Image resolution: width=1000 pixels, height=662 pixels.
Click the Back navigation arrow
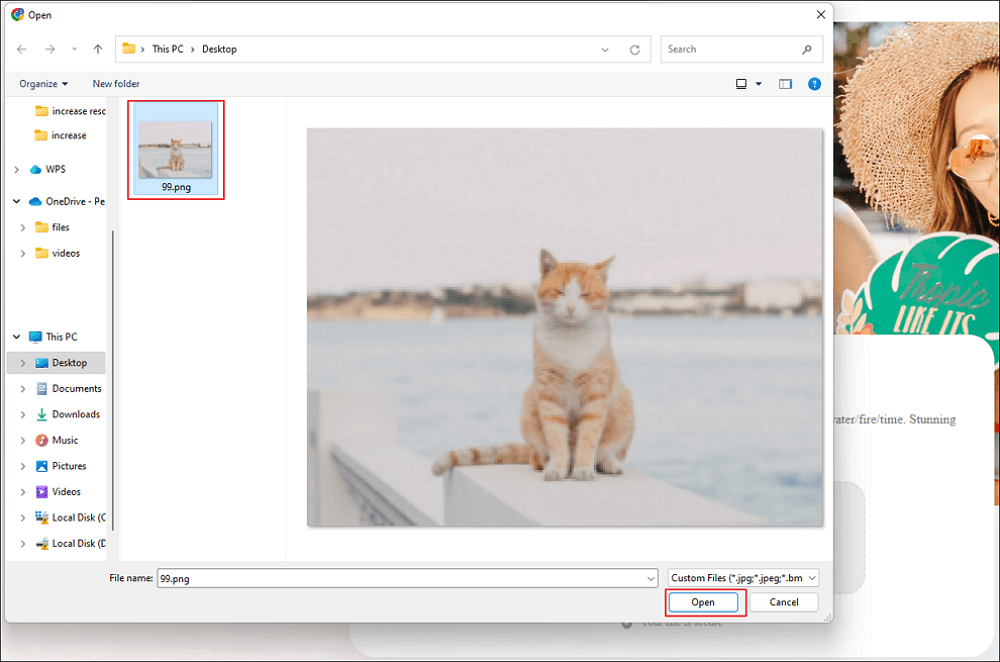[22, 49]
